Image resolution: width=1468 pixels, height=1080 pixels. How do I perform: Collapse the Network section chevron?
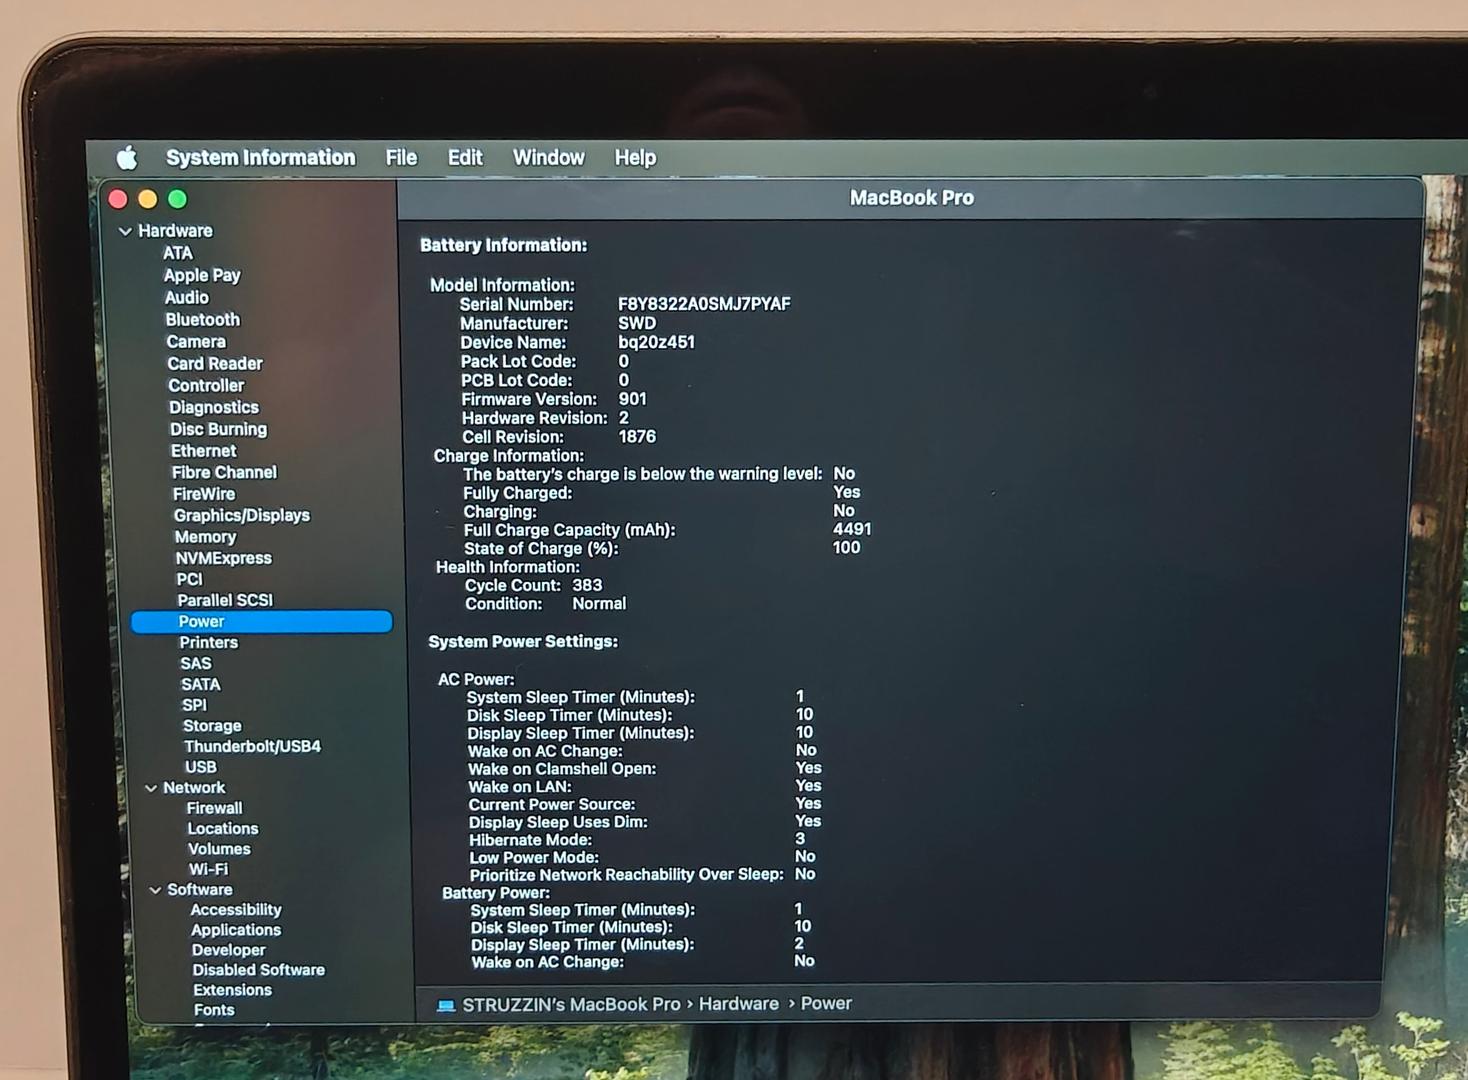[x=151, y=788]
